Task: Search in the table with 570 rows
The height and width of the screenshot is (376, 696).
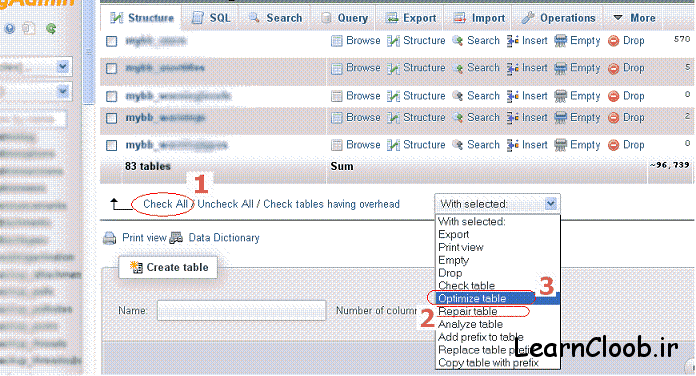Action: (476, 41)
